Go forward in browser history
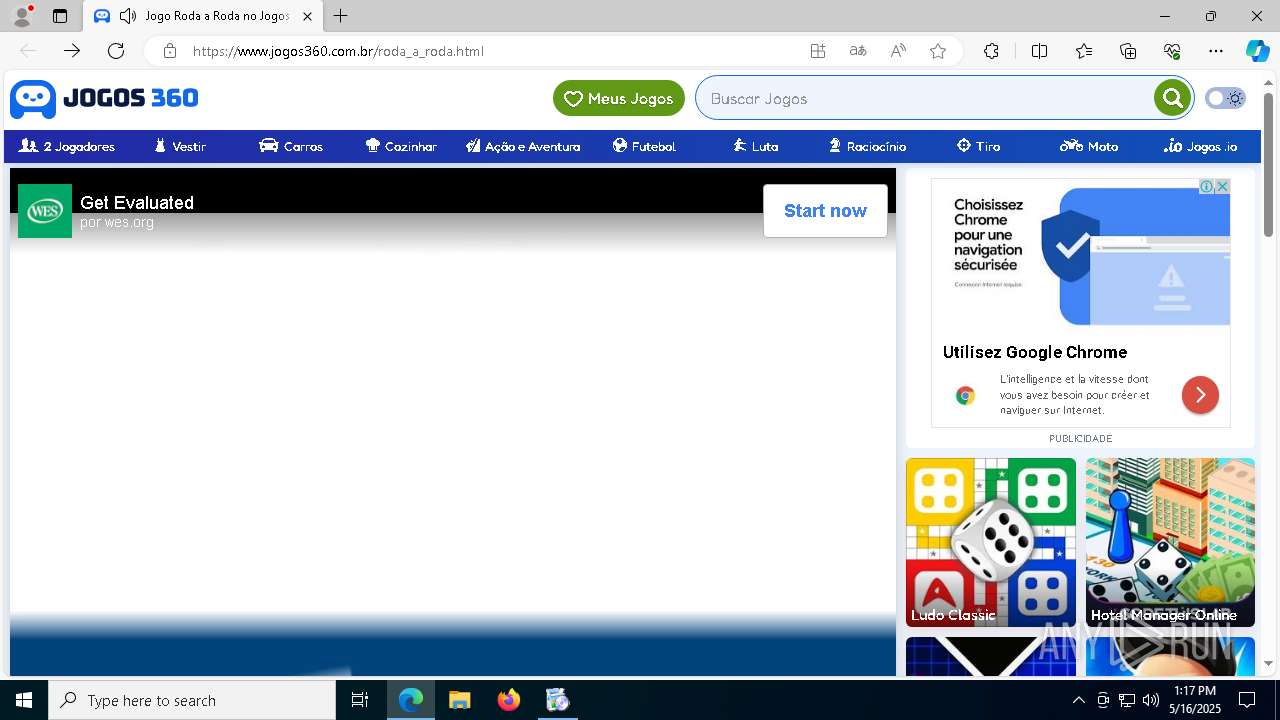 pyautogui.click(x=72, y=51)
